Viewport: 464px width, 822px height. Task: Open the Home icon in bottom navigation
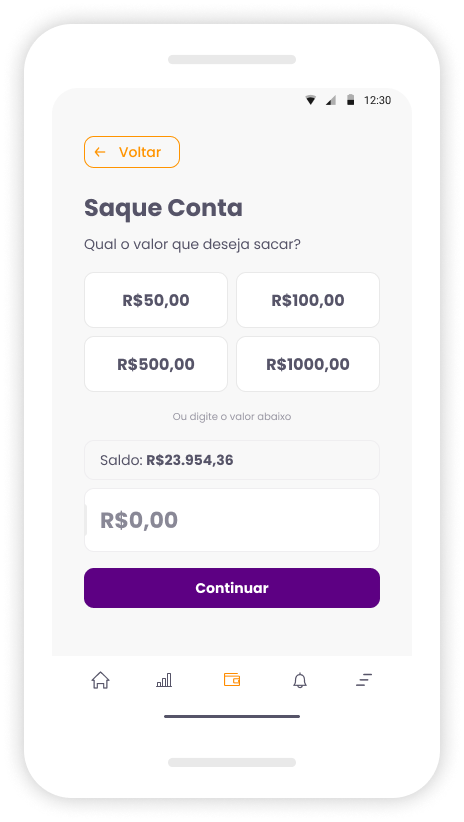[100, 680]
